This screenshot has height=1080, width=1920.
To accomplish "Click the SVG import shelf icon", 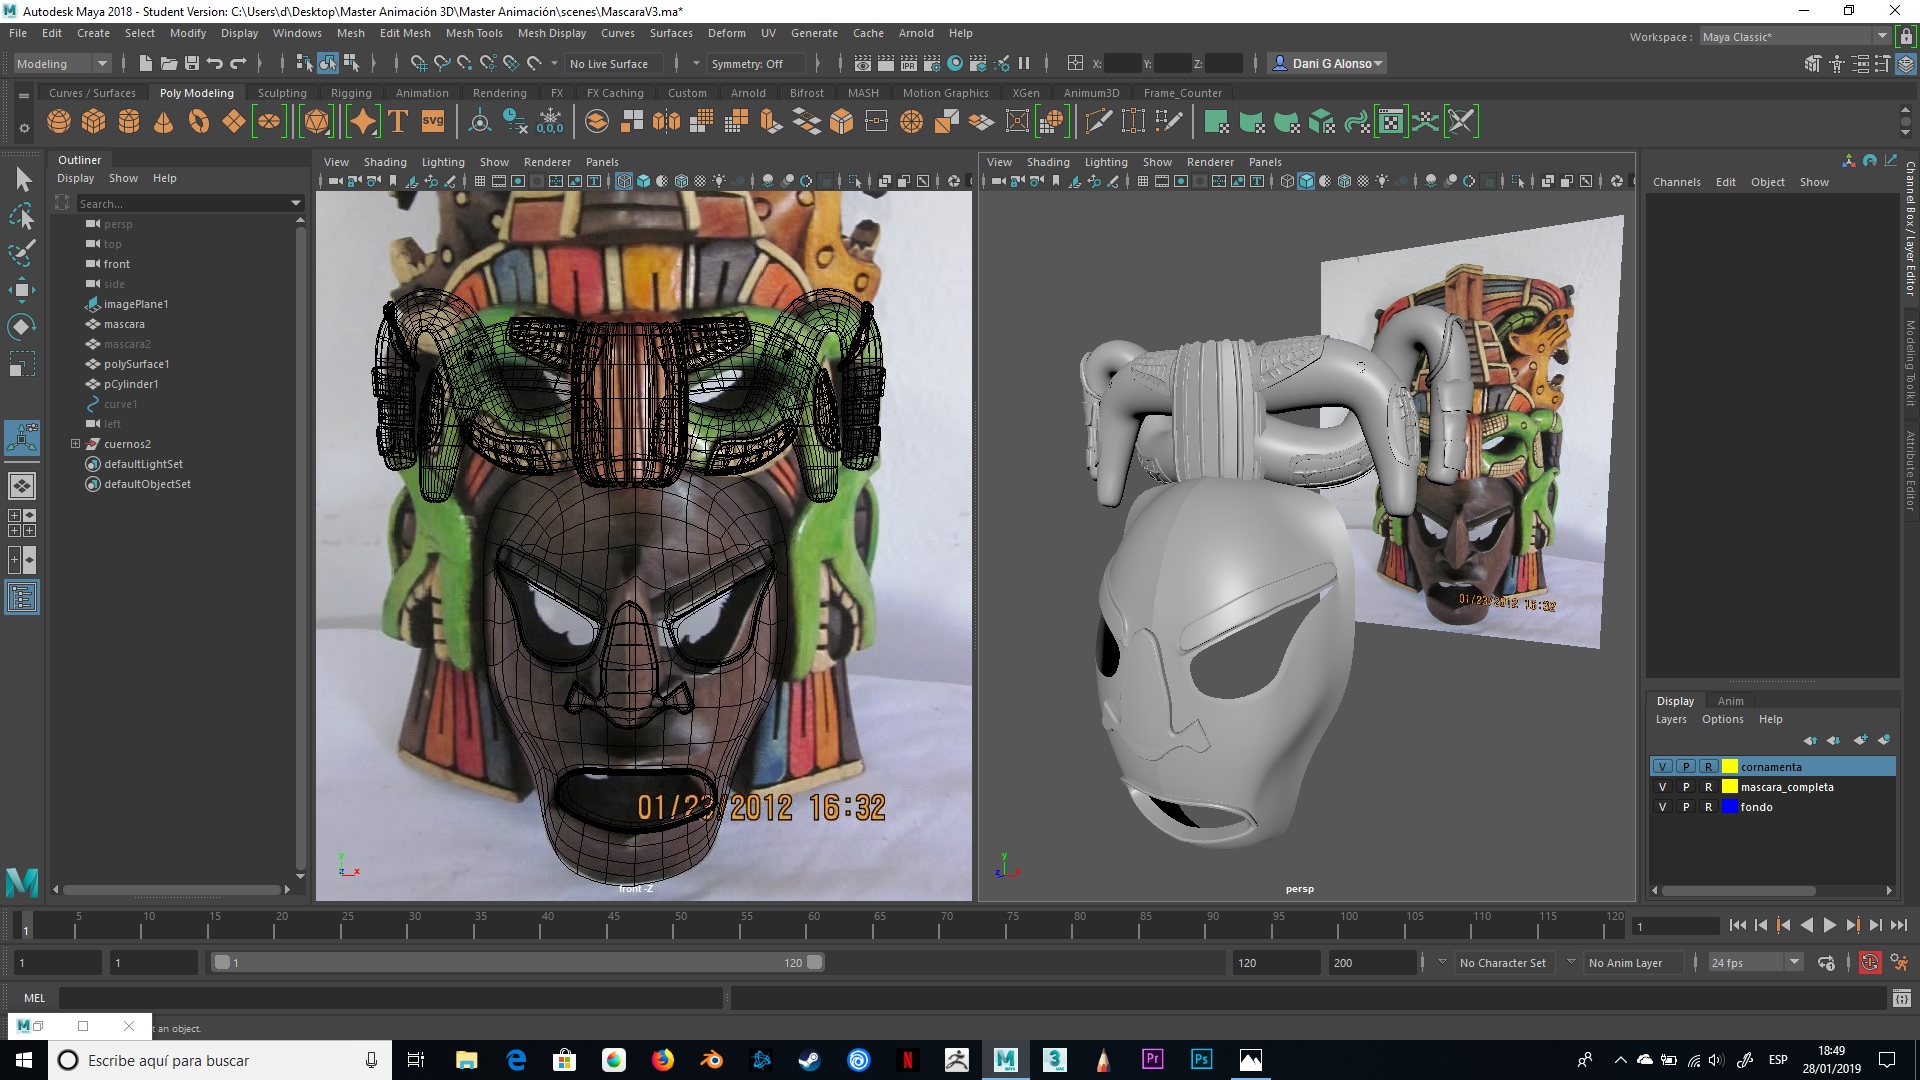I will (x=433, y=122).
